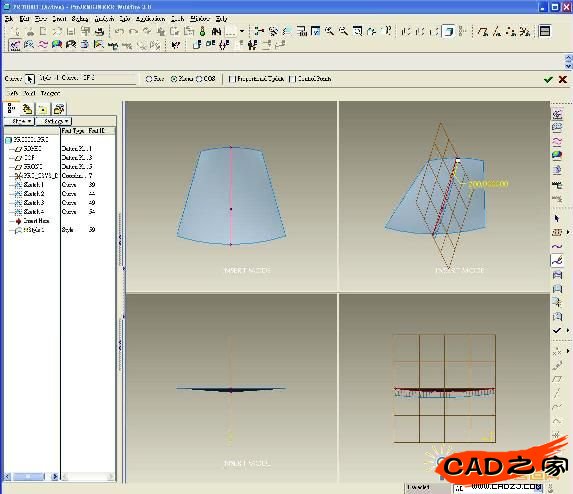Cancel the curve with the red X
The height and width of the screenshot is (494, 573).
coord(563,79)
